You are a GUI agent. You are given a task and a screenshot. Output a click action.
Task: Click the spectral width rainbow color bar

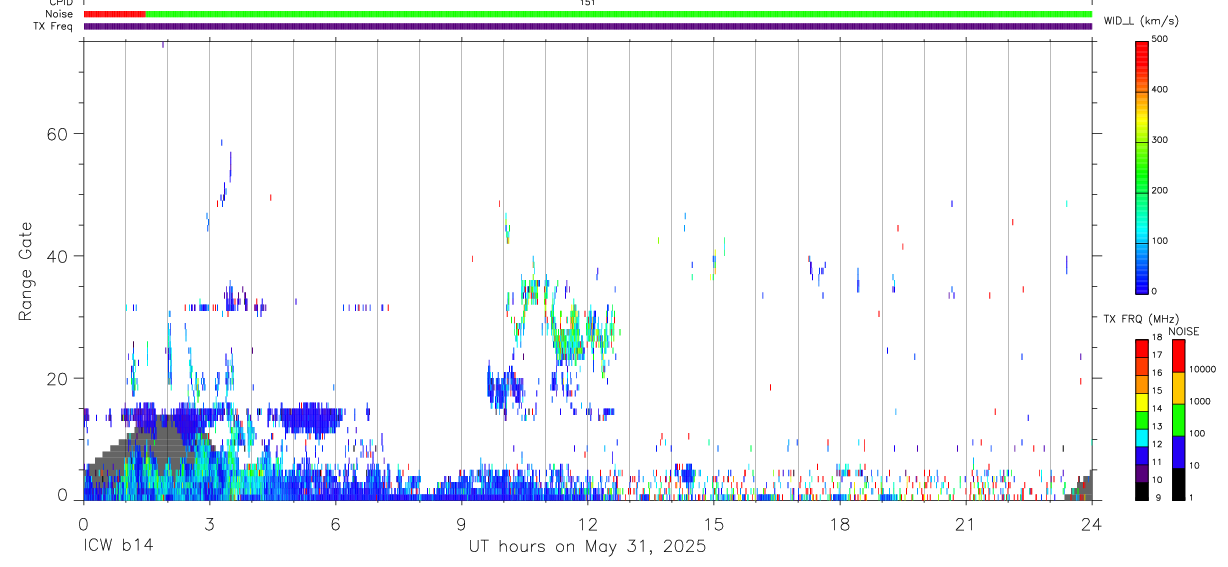1141,166
